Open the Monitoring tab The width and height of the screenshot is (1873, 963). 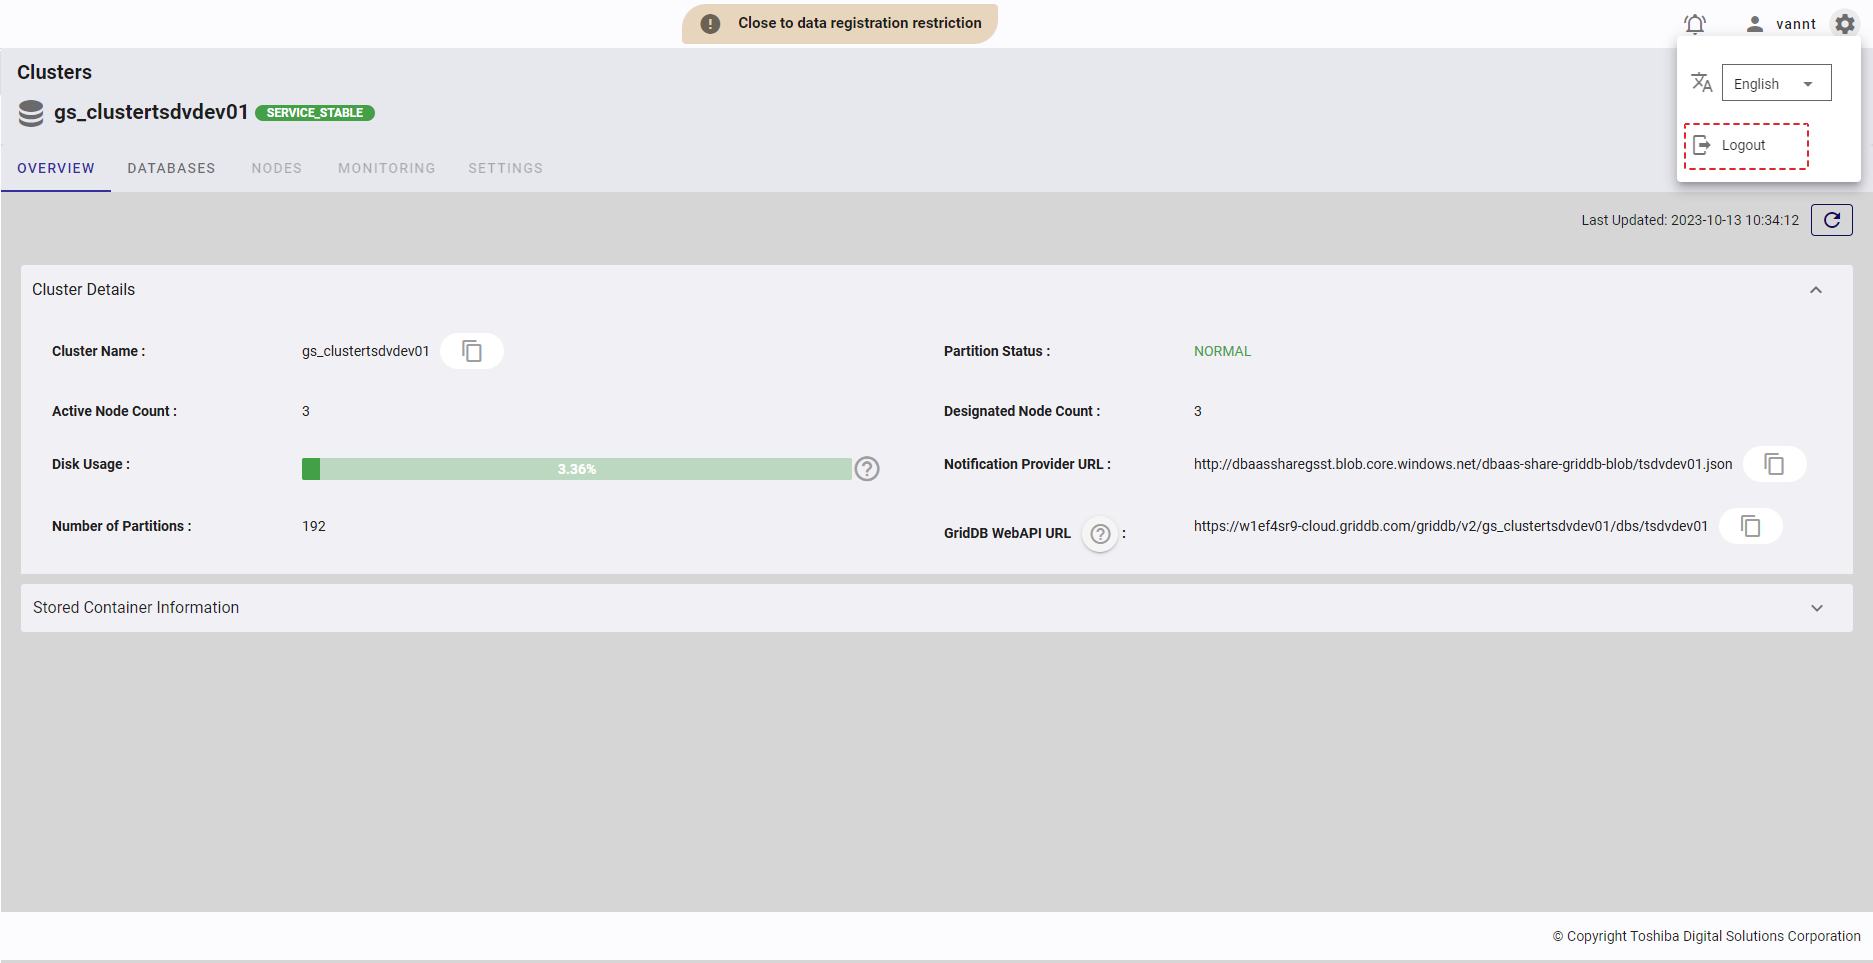pos(386,168)
